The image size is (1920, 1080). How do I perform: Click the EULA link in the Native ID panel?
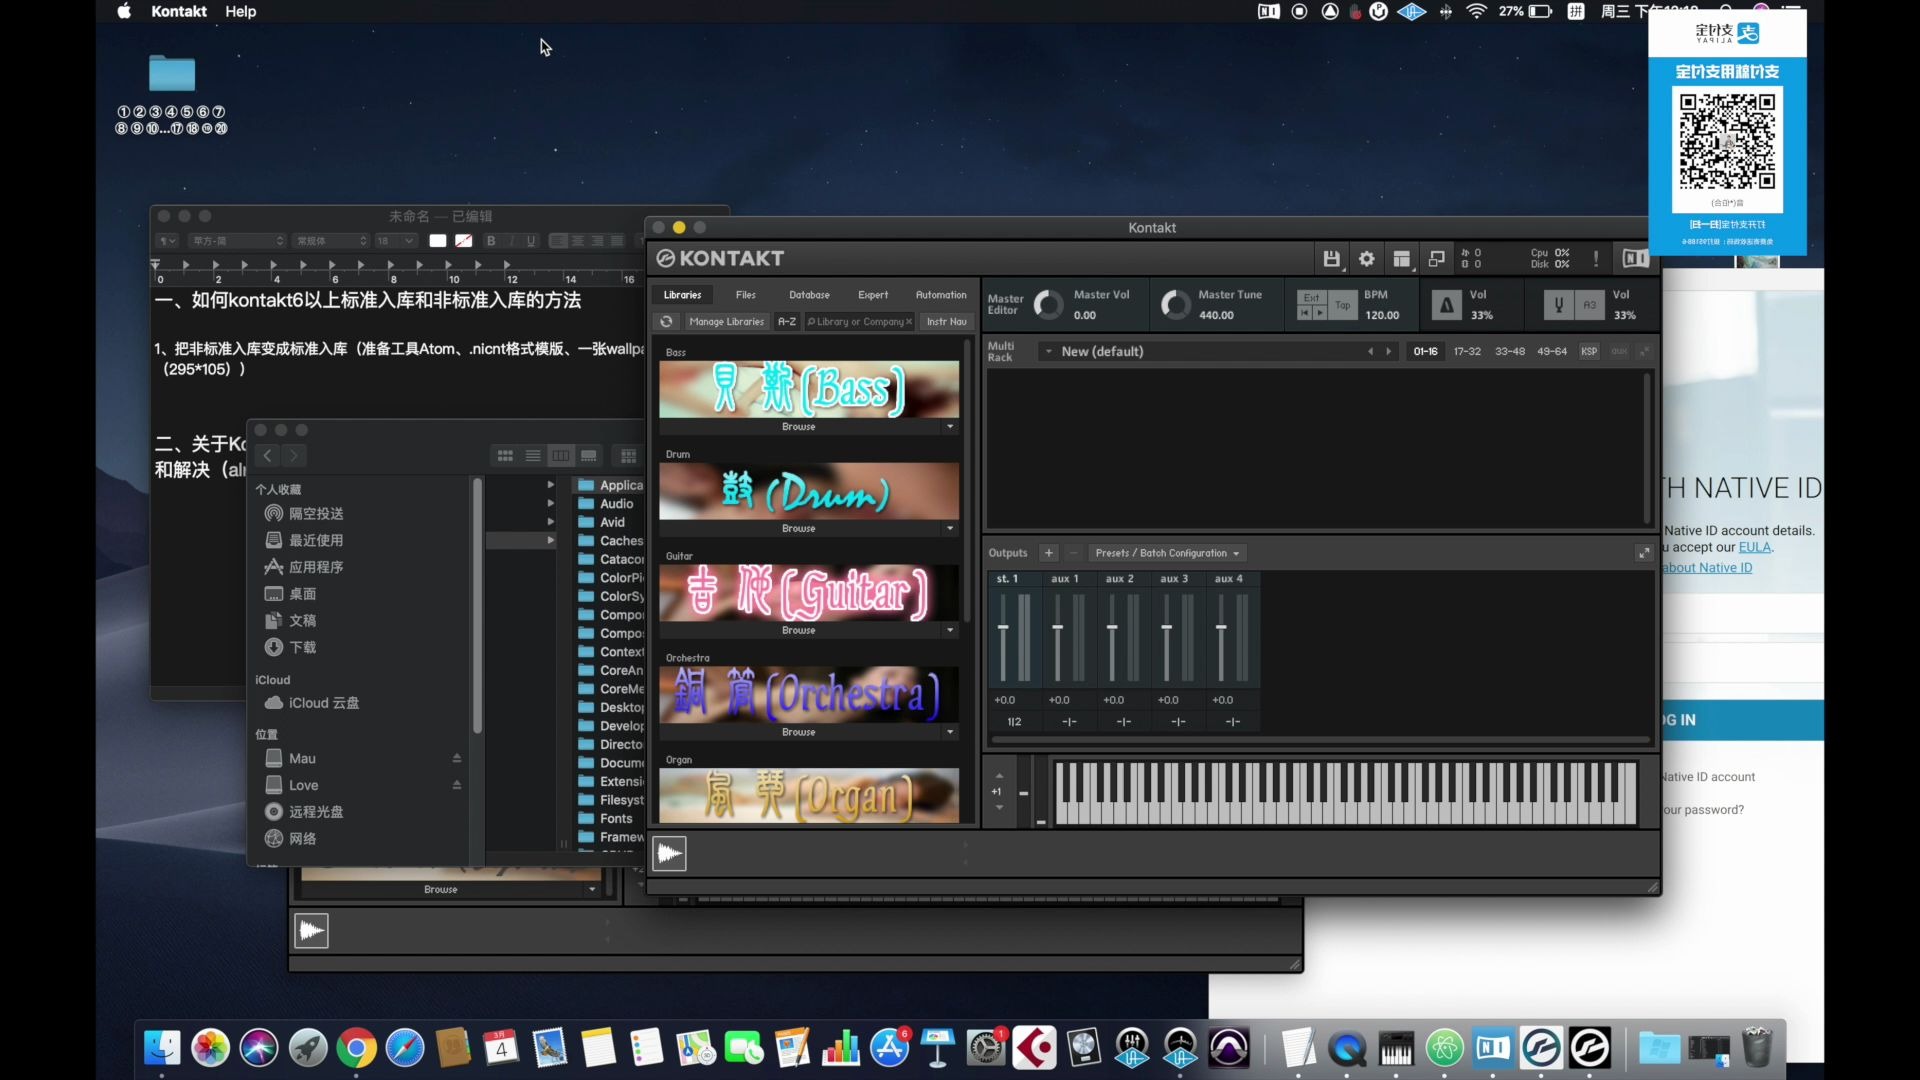pos(1757,547)
